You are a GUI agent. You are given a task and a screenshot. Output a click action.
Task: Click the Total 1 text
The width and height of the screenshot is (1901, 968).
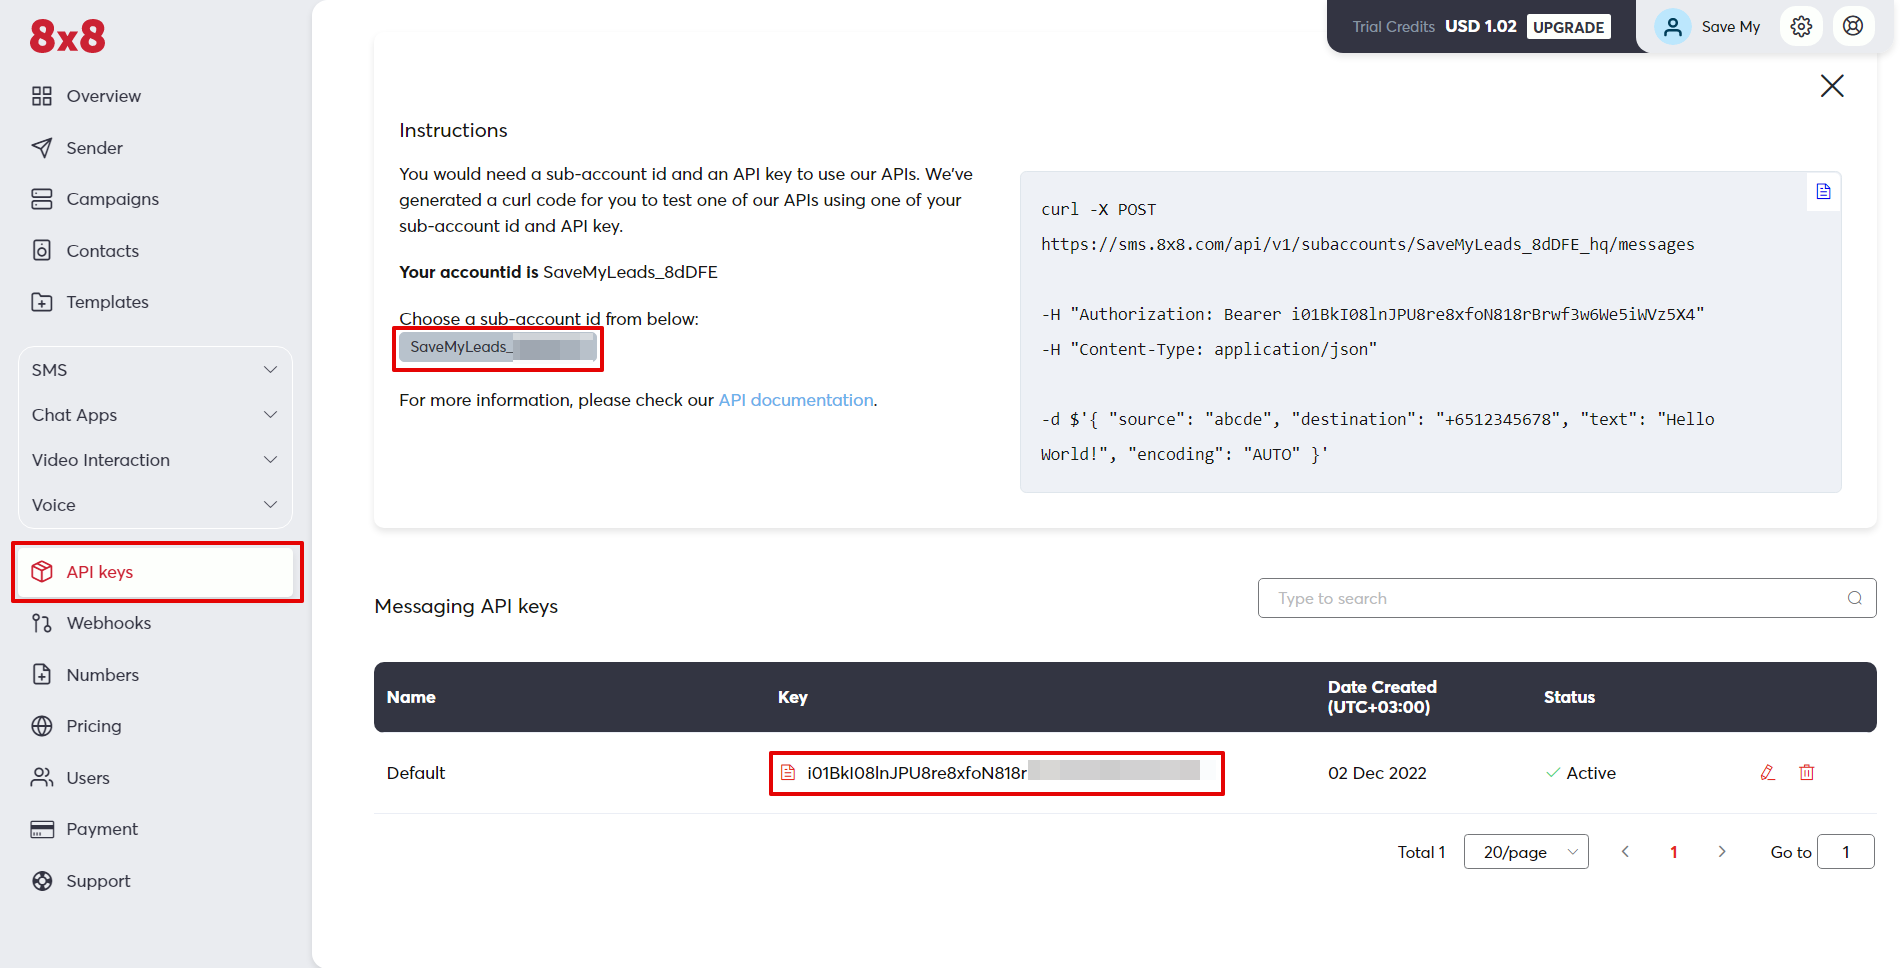point(1421,852)
